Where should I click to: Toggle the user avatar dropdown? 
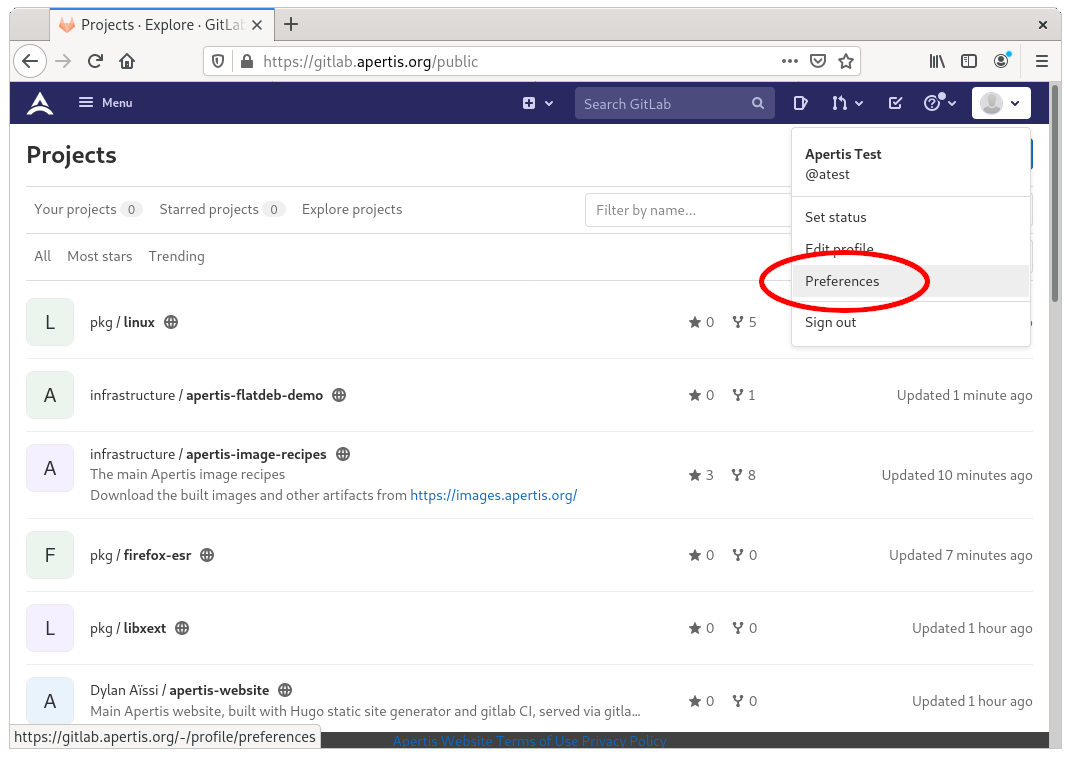click(1001, 103)
